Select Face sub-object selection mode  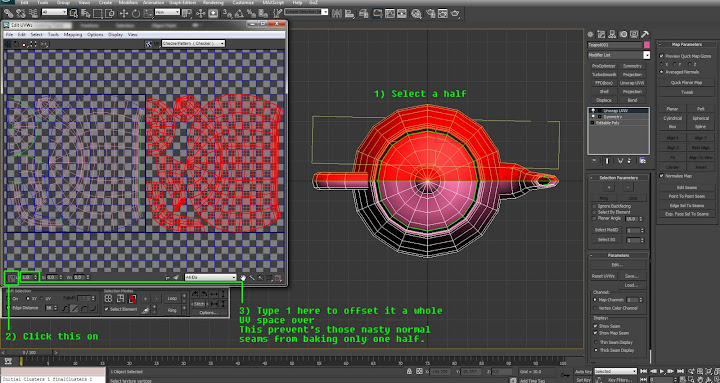click(132, 299)
